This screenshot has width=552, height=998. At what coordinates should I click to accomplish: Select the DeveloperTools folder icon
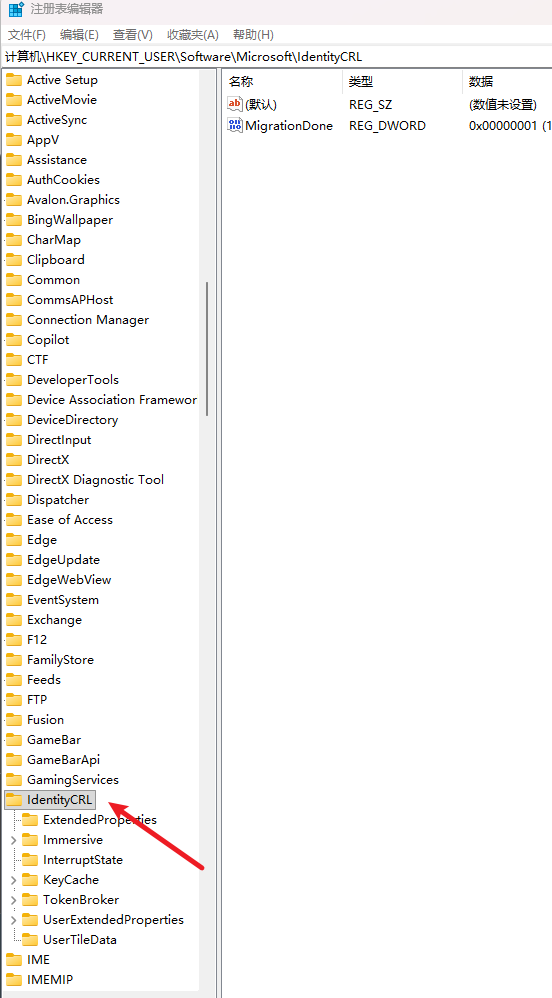click(14, 380)
